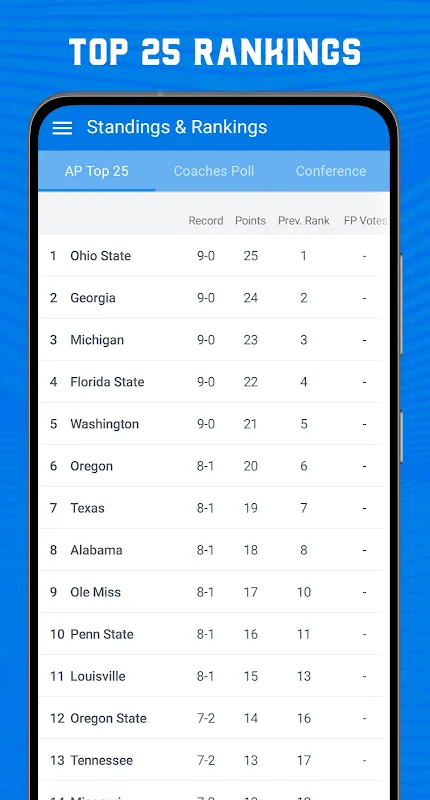Tap Alabama in the rankings
430x800 pixels.
coord(214,550)
